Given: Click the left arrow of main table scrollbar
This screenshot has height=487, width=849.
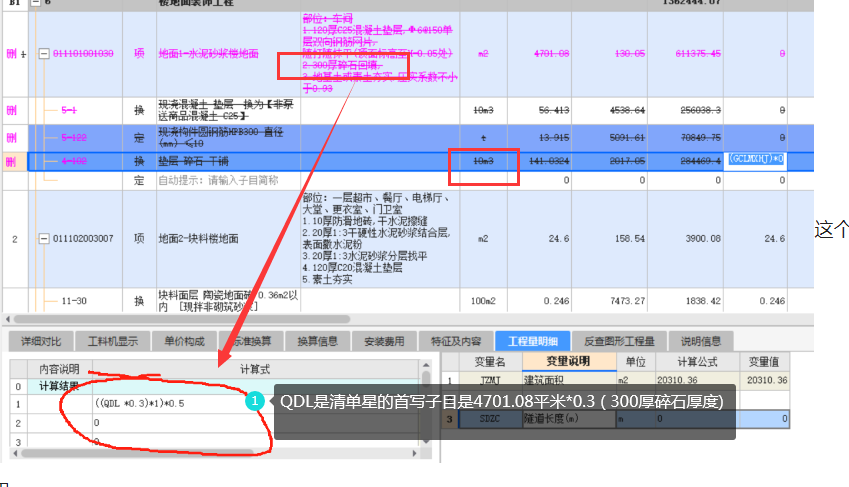Looking at the screenshot, I should 8,319.
